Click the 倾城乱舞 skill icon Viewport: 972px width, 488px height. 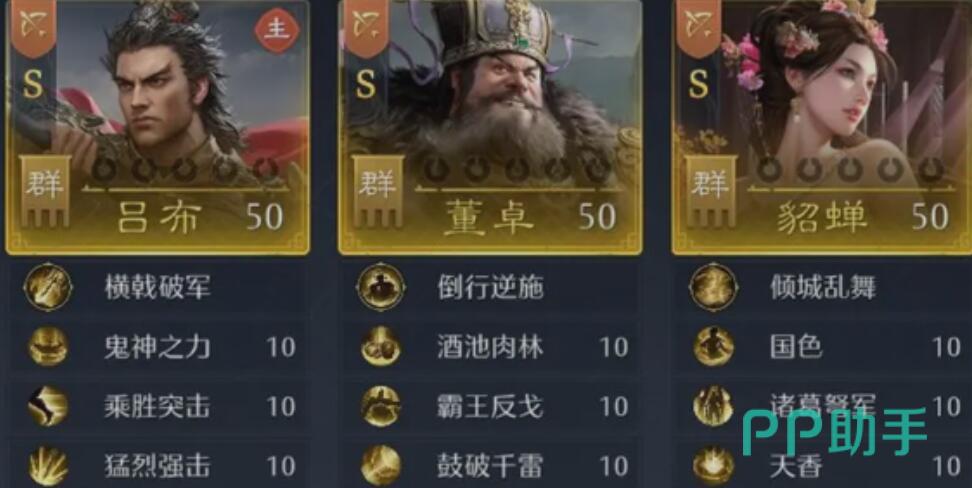[x=714, y=287]
